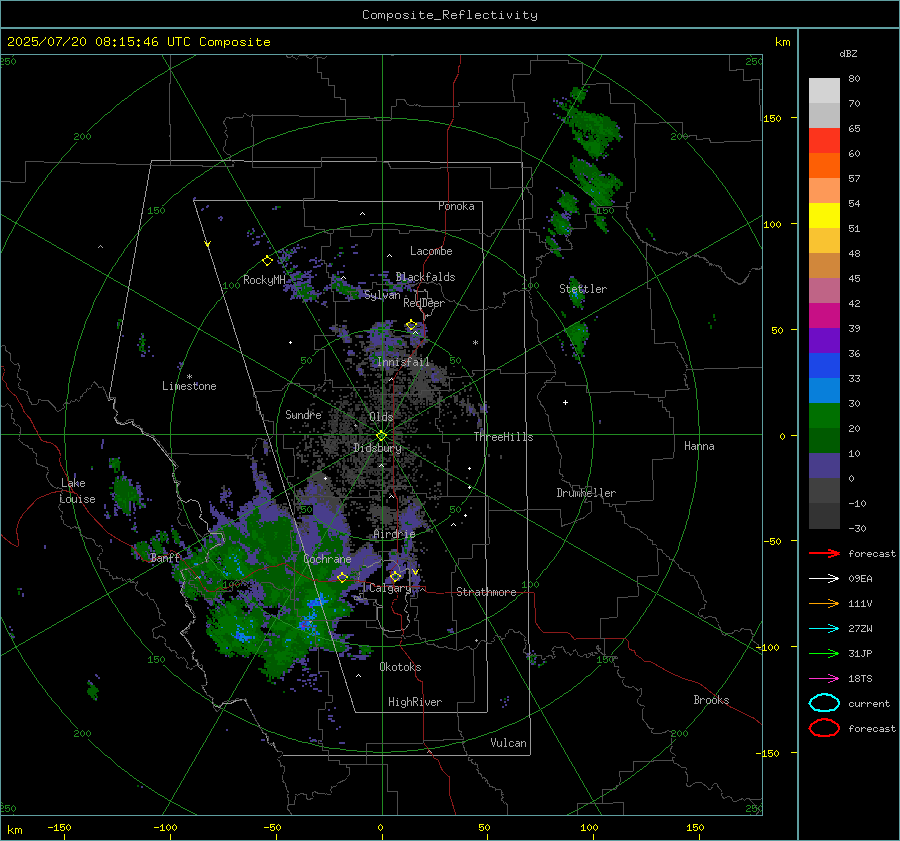Click the royal blue swatch beside 36
Image resolution: width=900 pixels, height=841 pixels.
point(824,365)
